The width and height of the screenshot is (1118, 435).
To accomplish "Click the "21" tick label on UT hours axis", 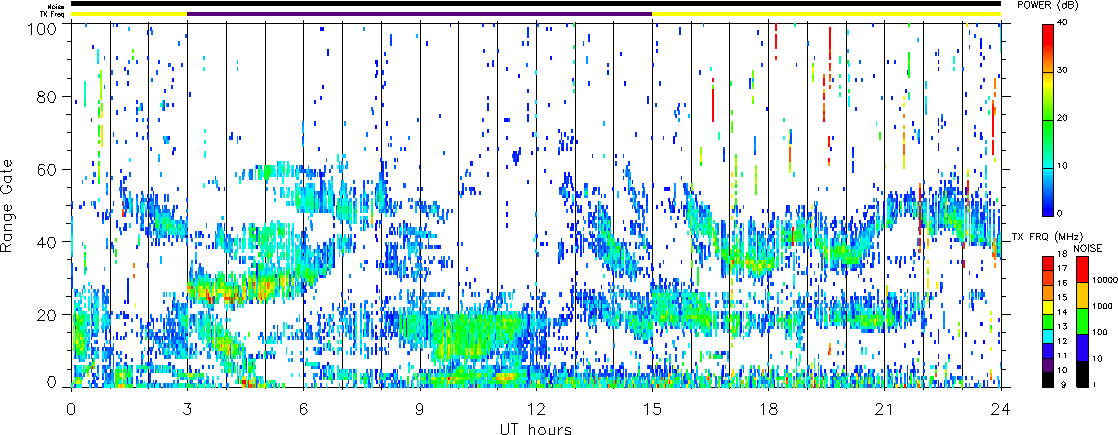I will point(885,408).
